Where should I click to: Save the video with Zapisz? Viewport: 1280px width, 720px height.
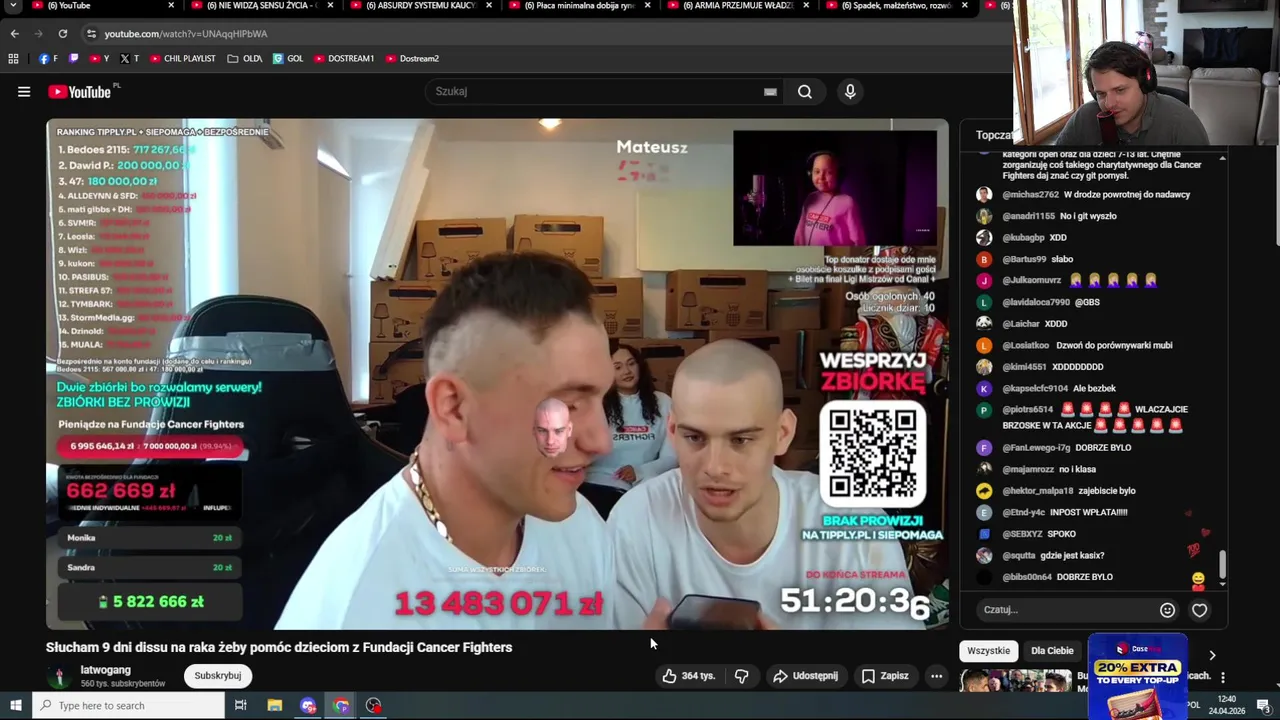(x=885, y=676)
